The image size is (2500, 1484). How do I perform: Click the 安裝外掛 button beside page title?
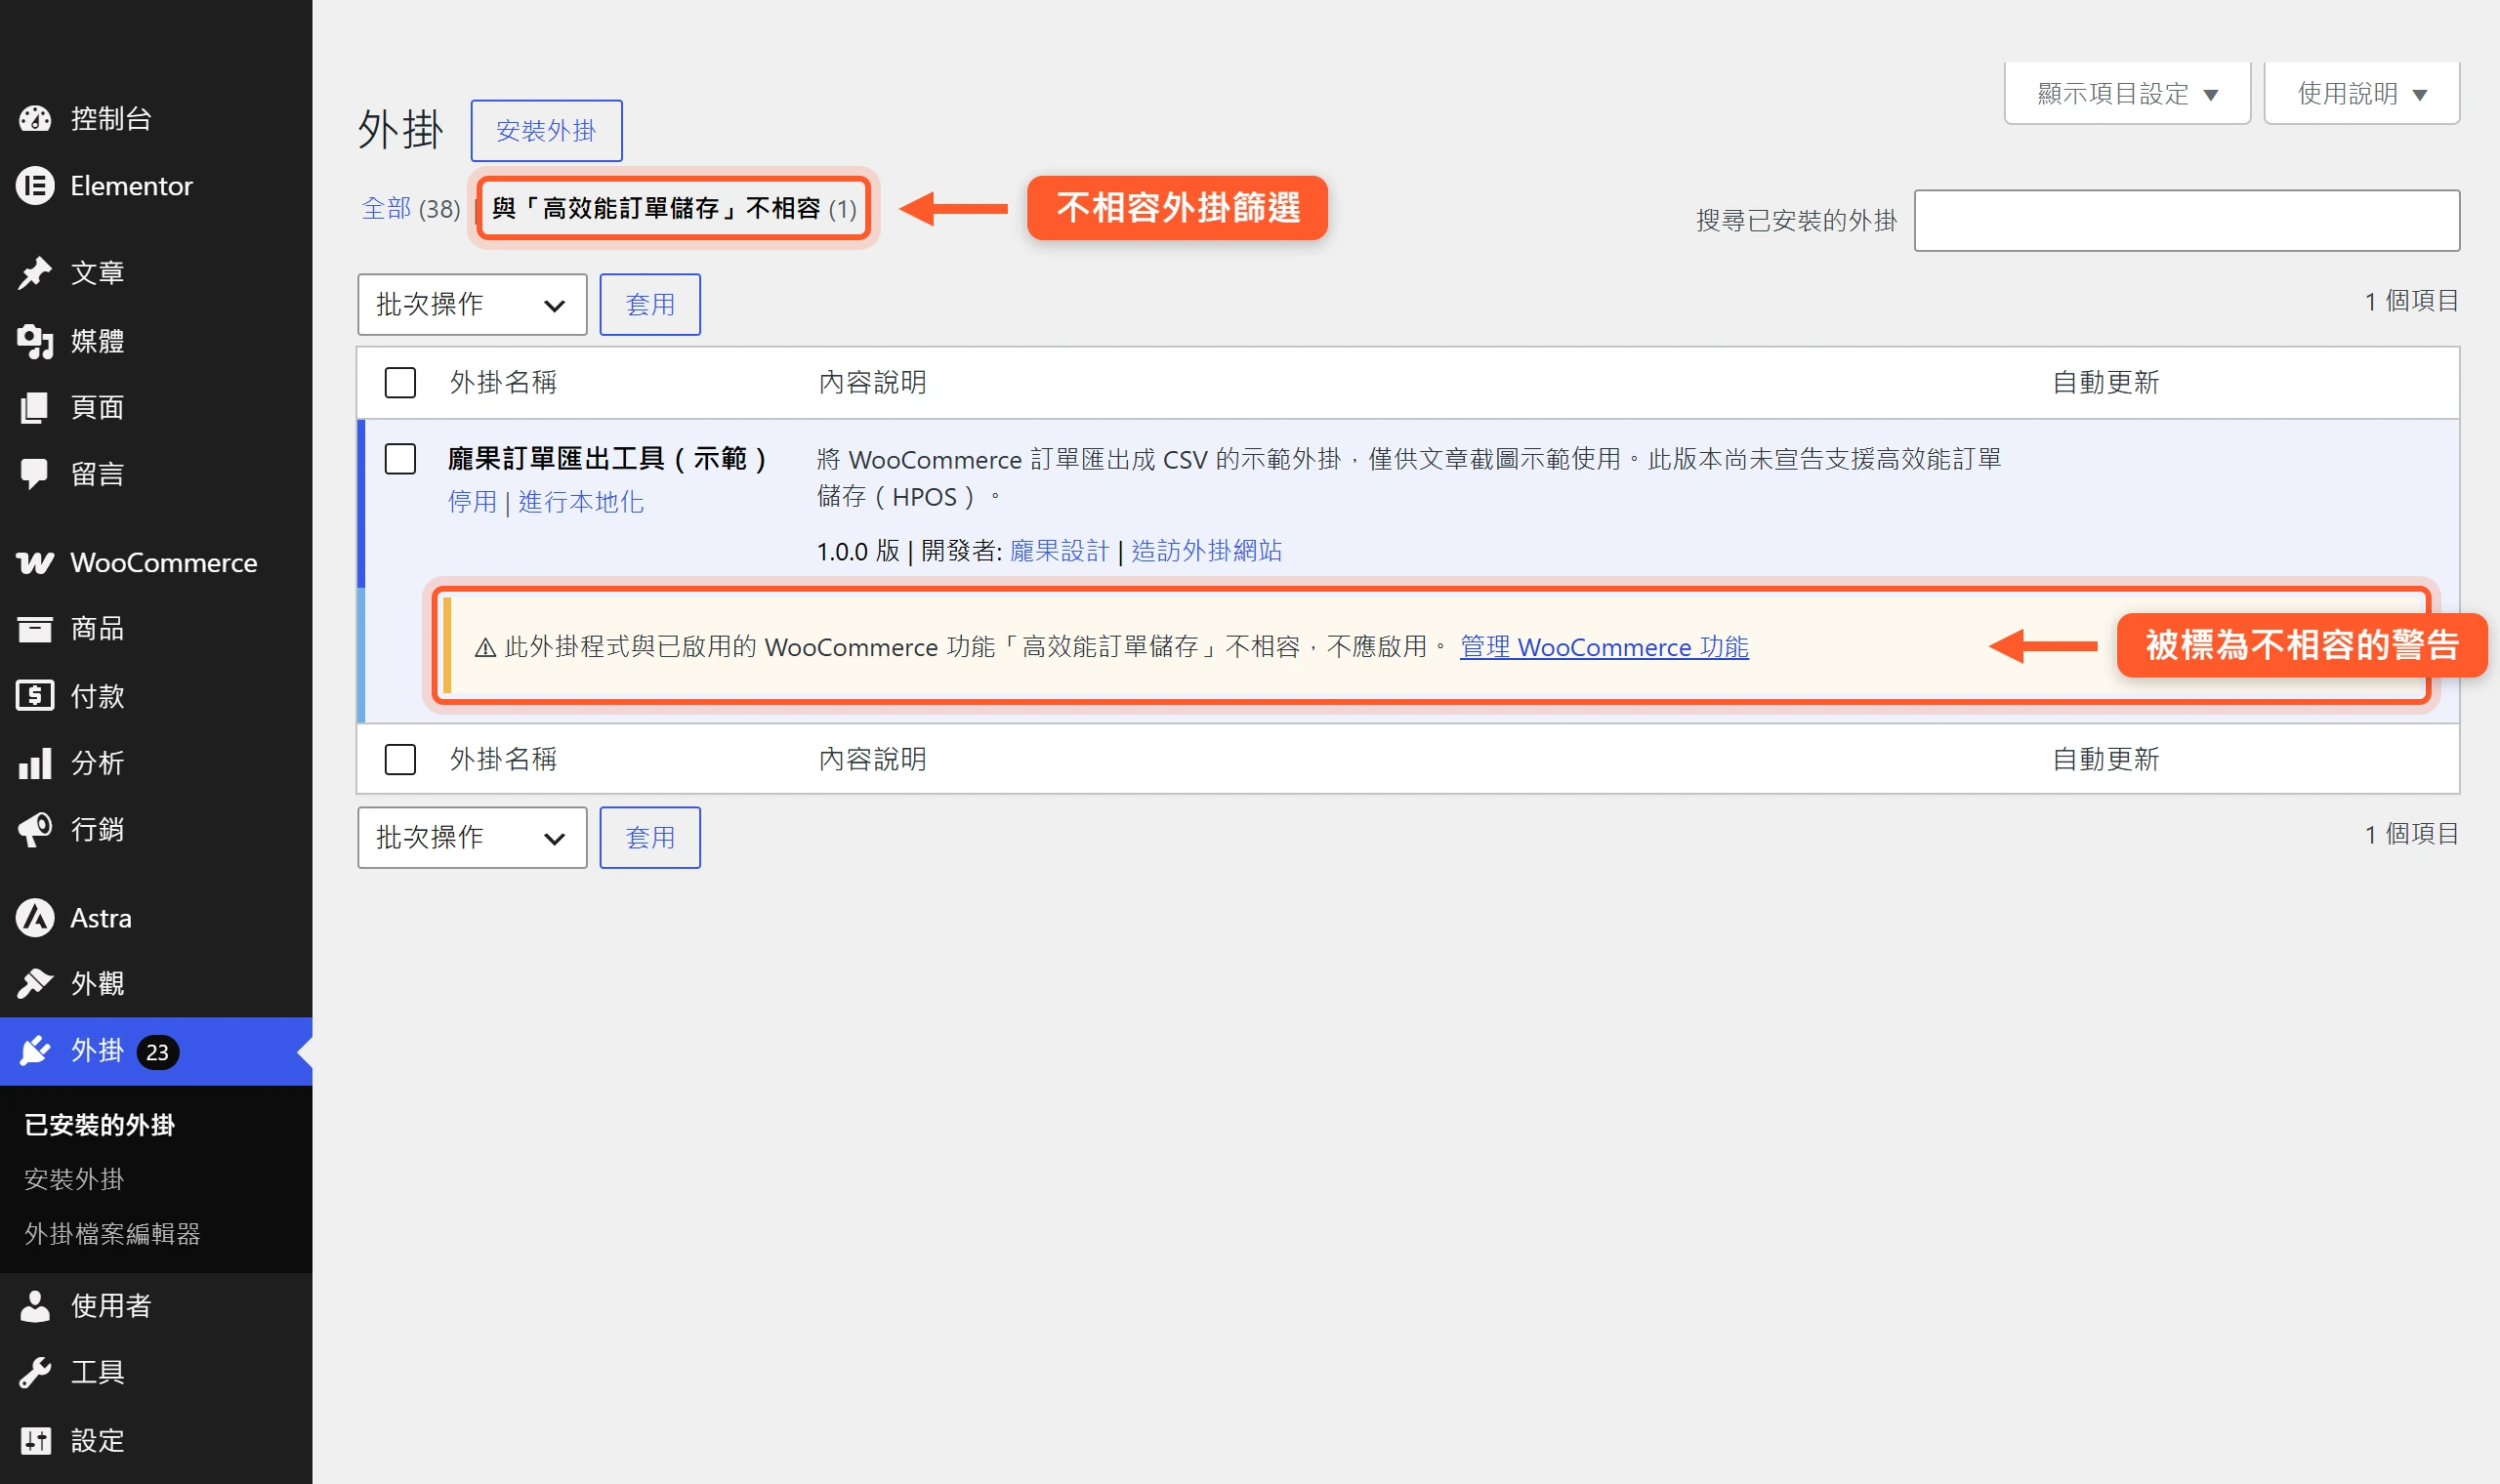tap(546, 131)
